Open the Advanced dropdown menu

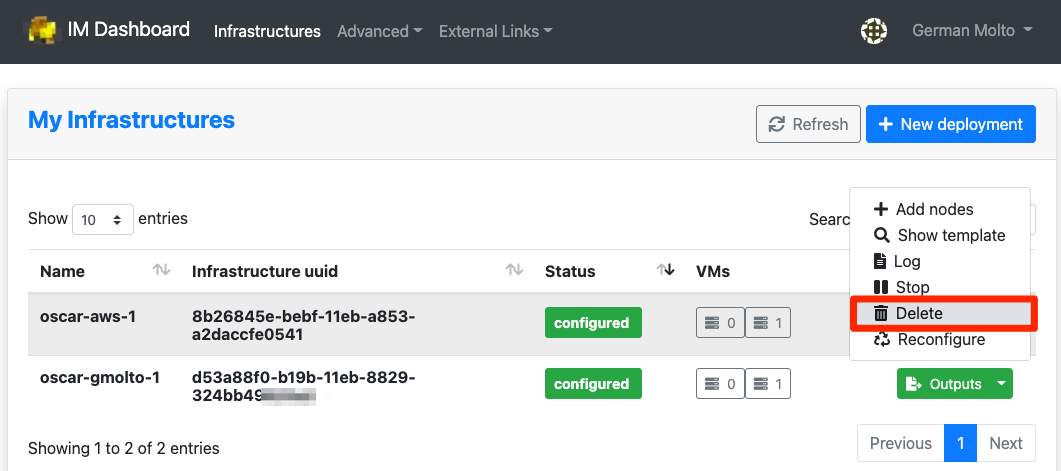click(379, 31)
